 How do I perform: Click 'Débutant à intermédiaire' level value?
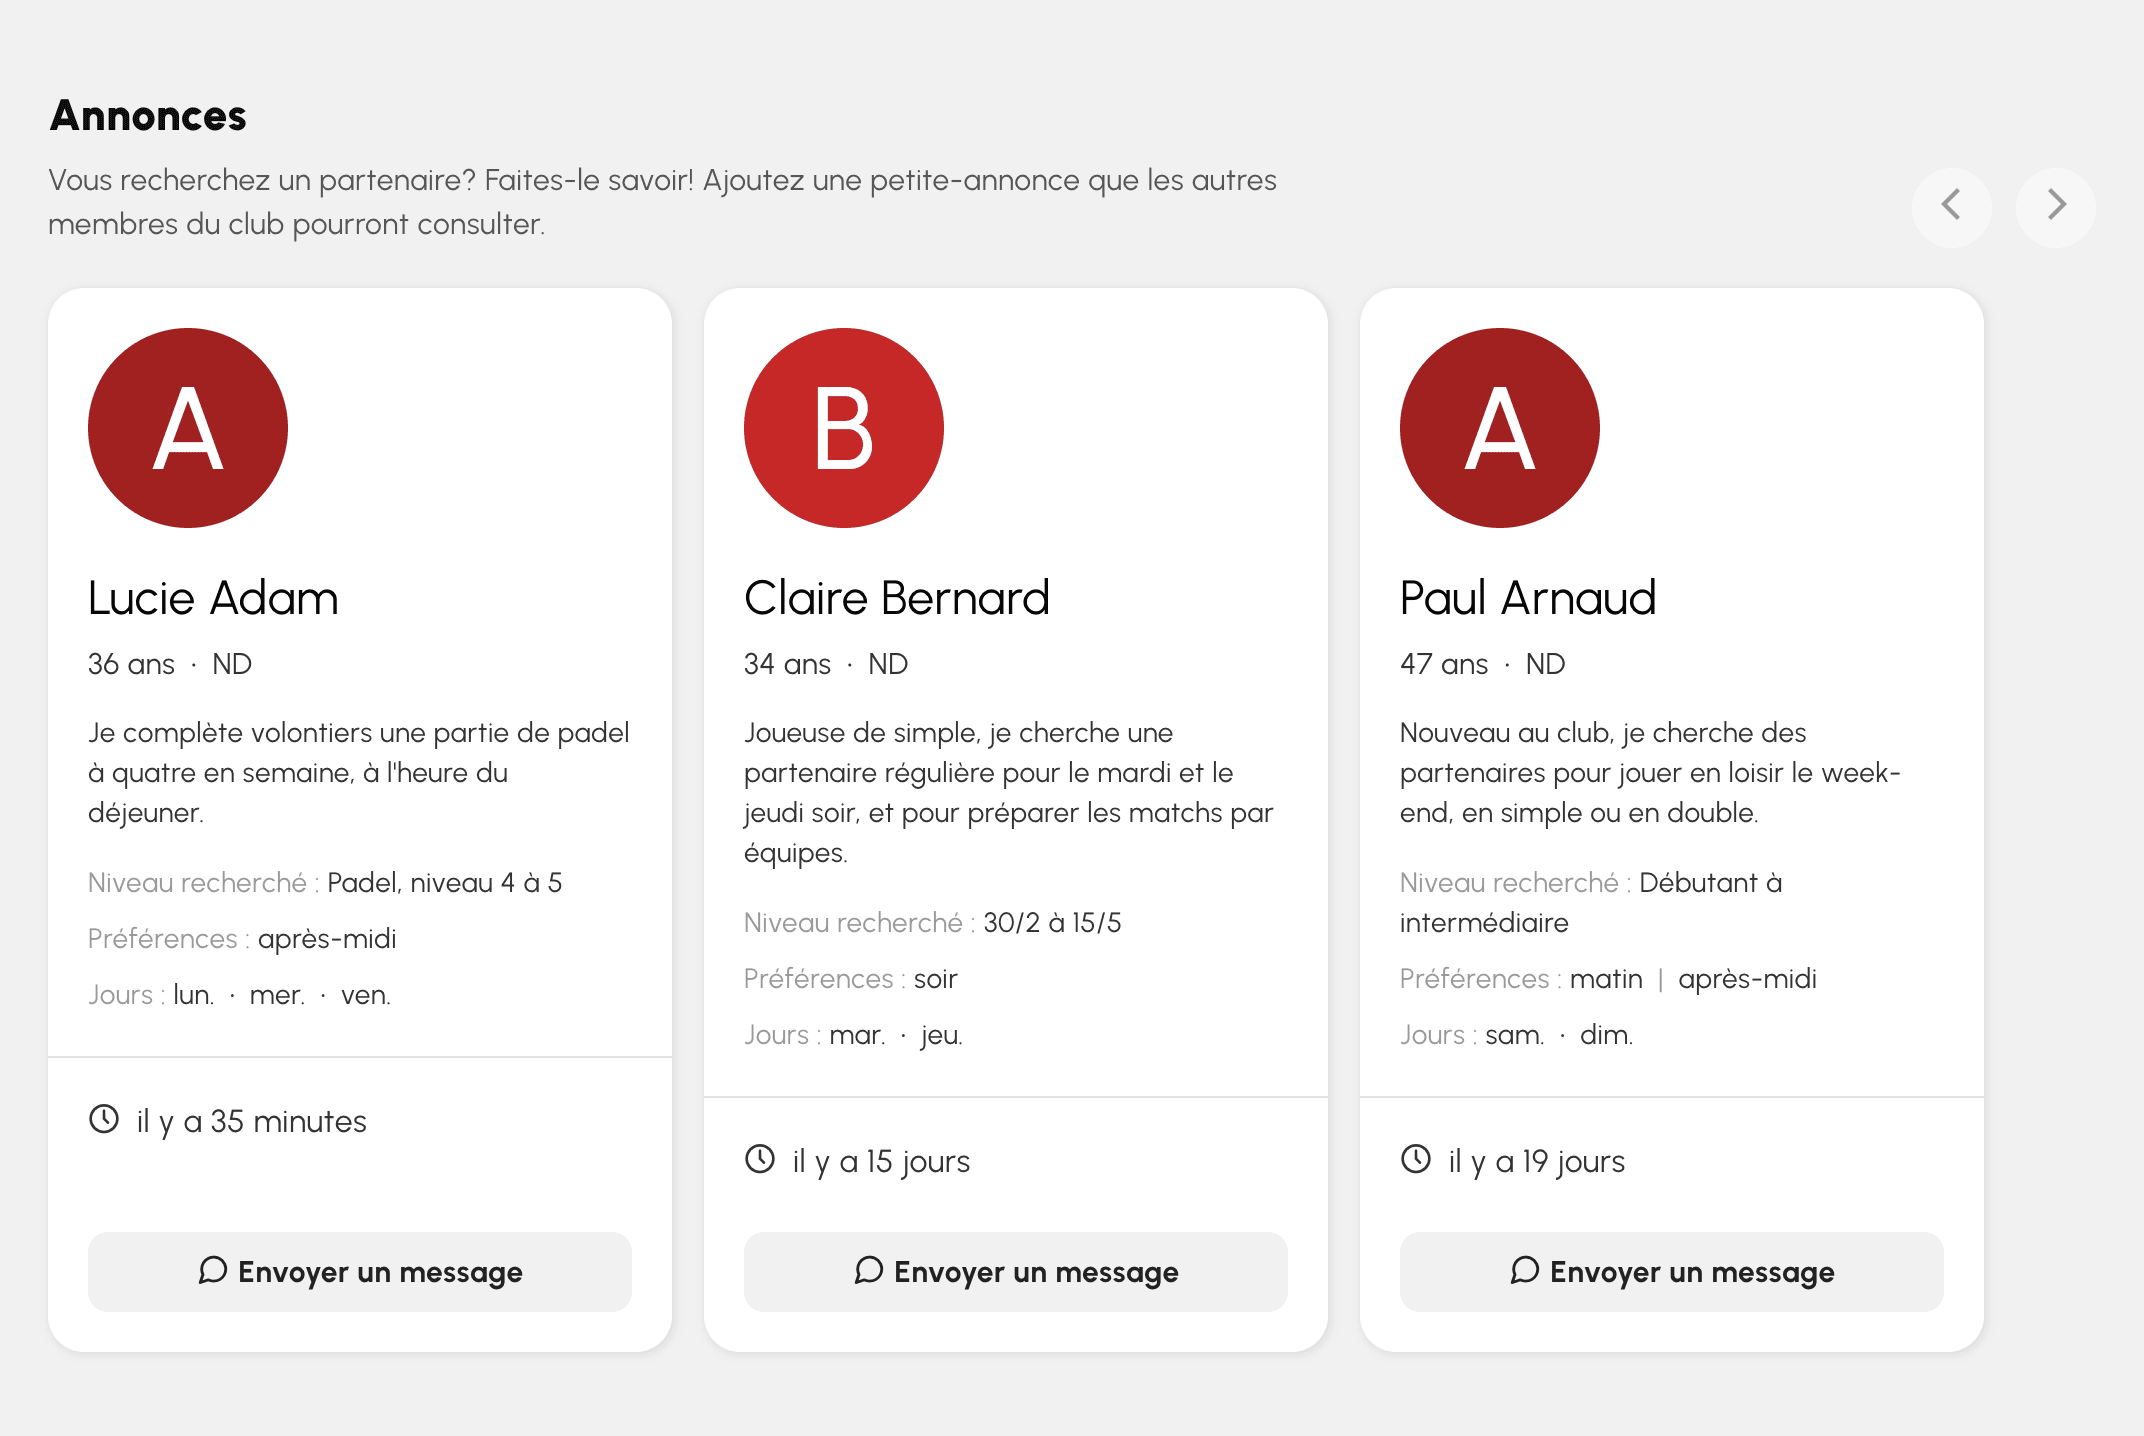[x=1591, y=903]
